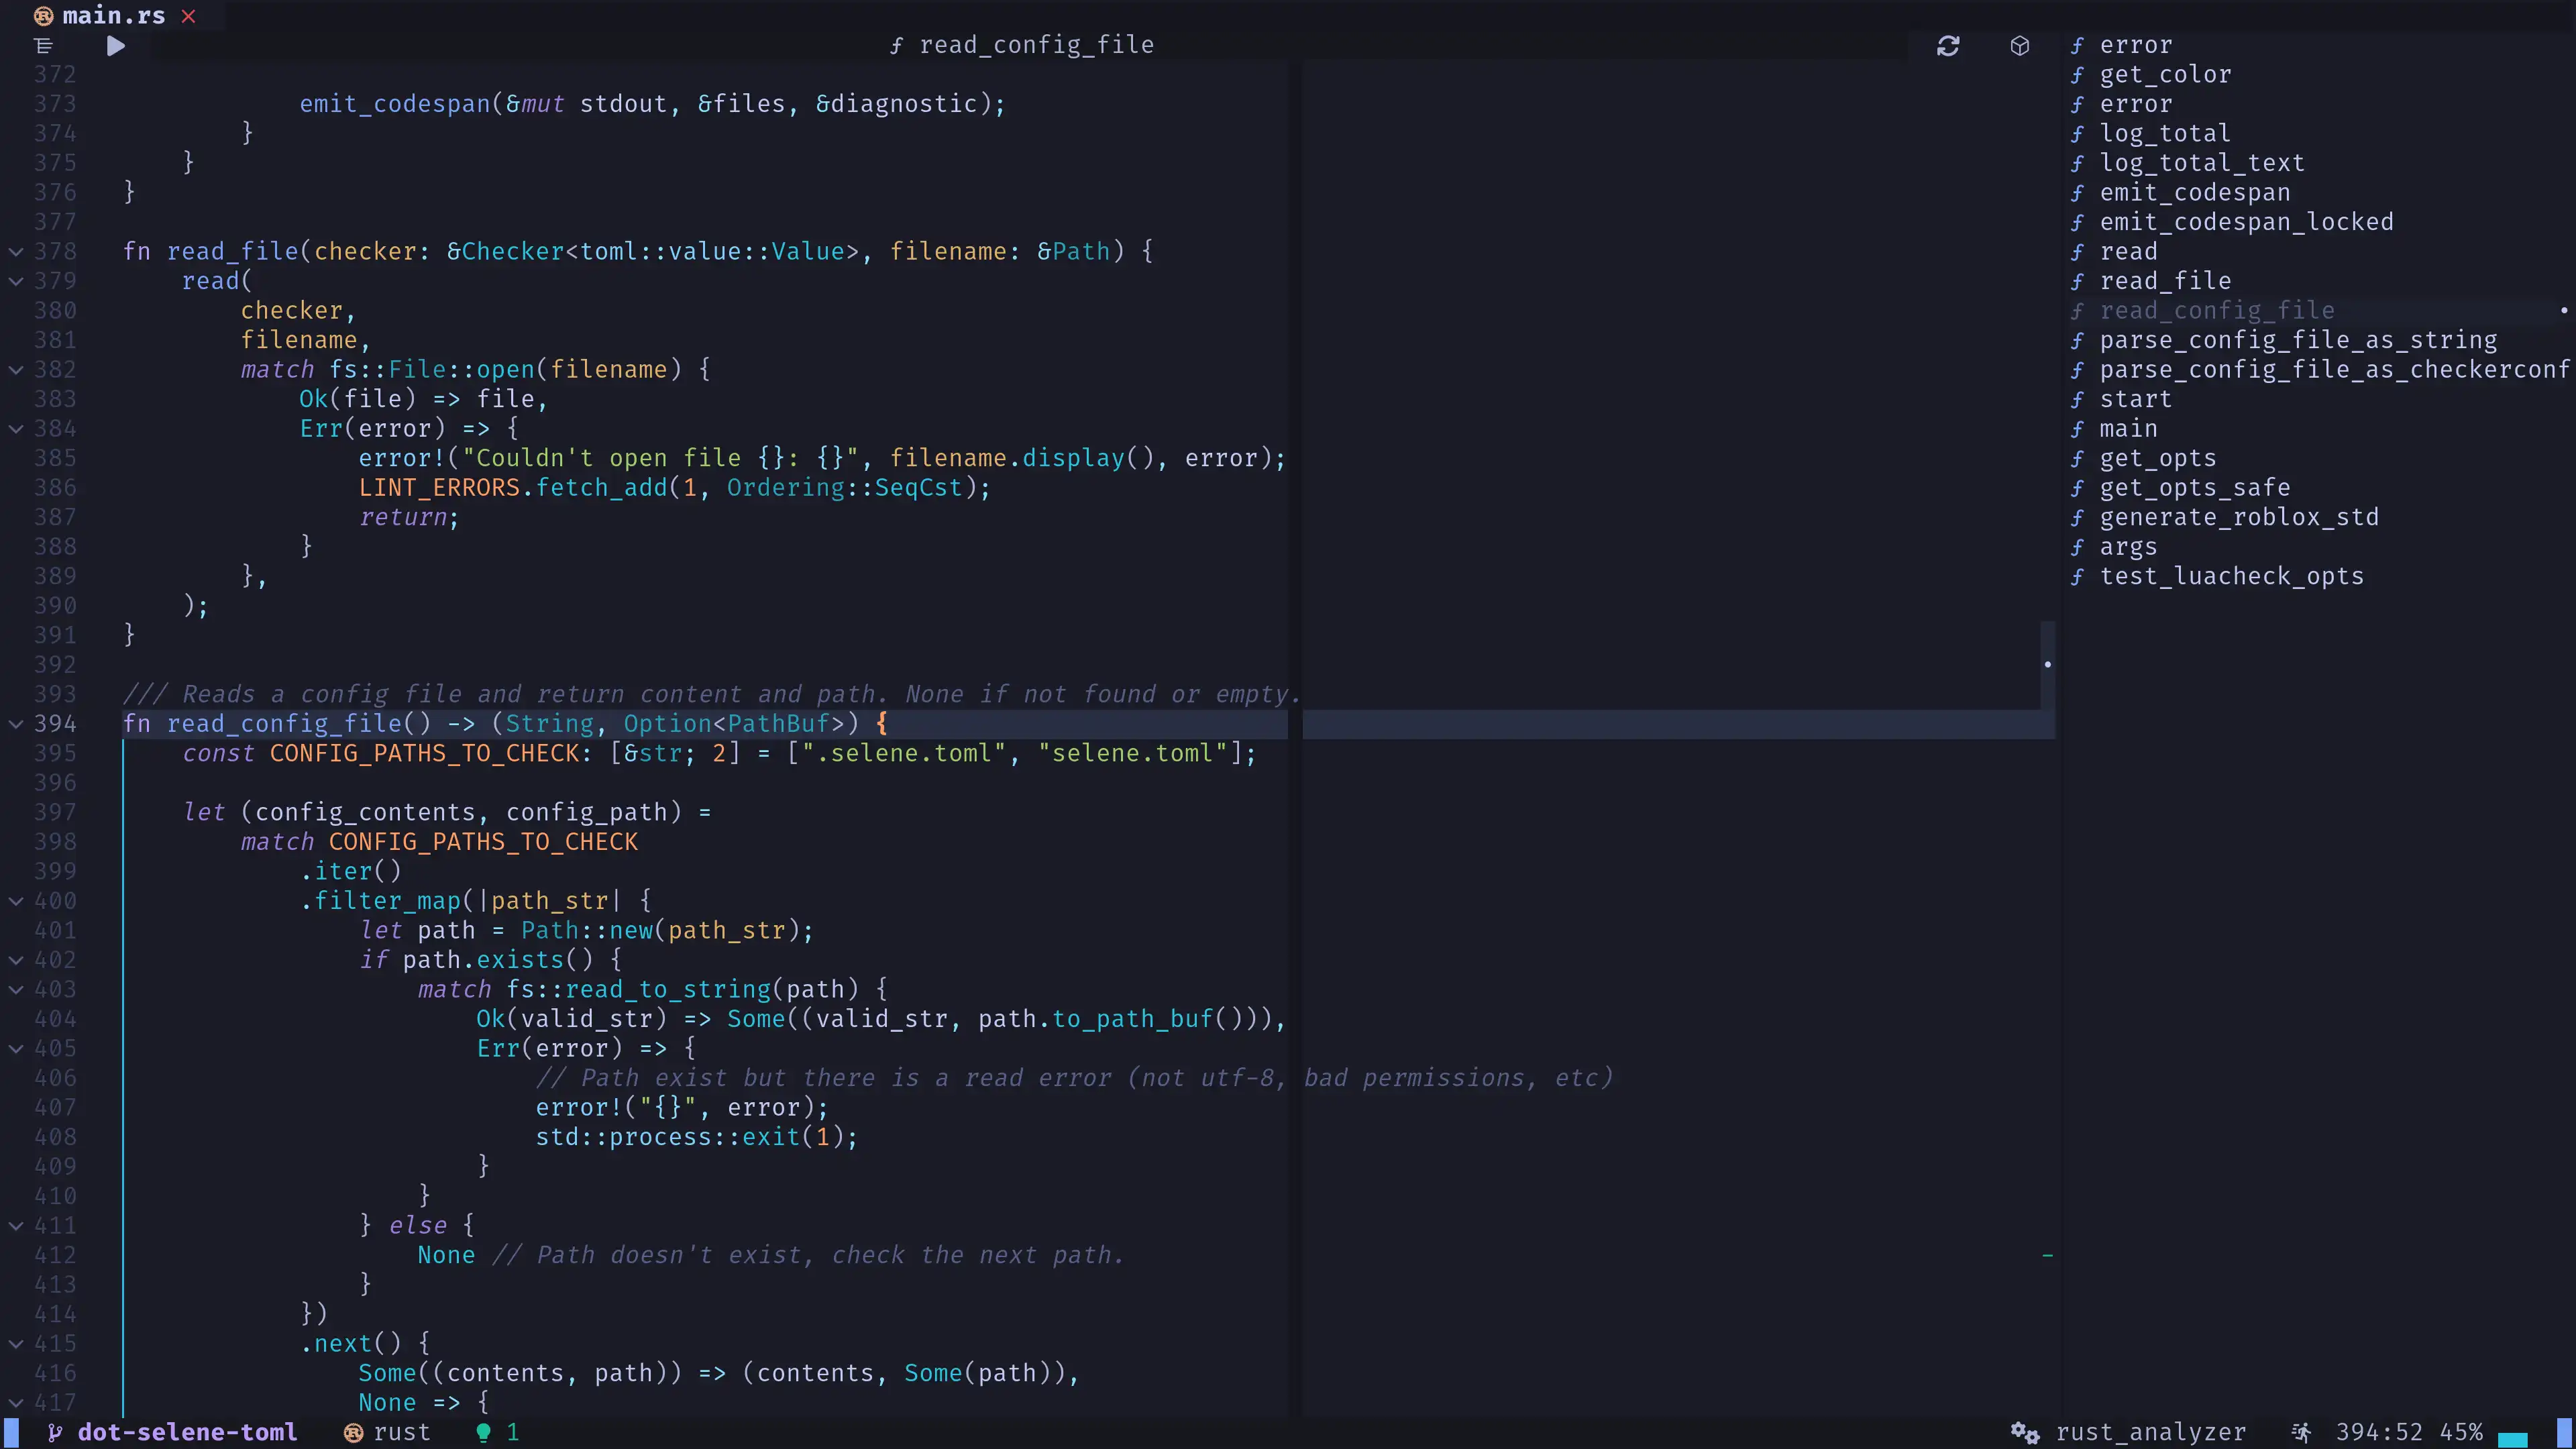Click rust crab icon in status bar
Viewport: 2576px width, 1449px height.
coord(353,1432)
